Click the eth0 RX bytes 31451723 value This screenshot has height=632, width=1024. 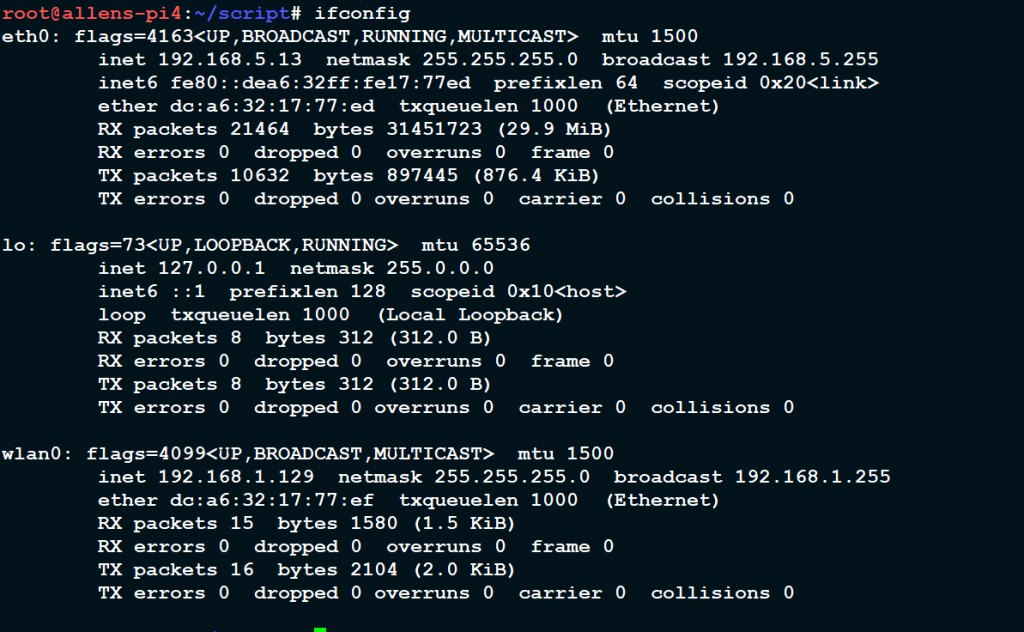(x=434, y=129)
